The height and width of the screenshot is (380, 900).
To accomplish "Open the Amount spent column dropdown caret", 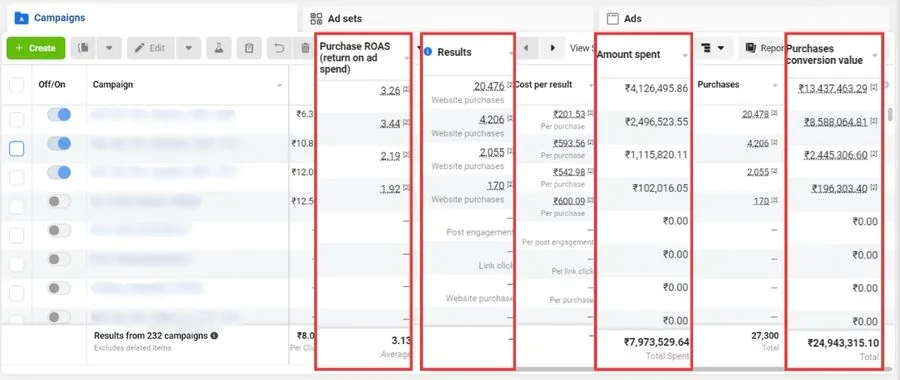I will (x=685, y=56).
